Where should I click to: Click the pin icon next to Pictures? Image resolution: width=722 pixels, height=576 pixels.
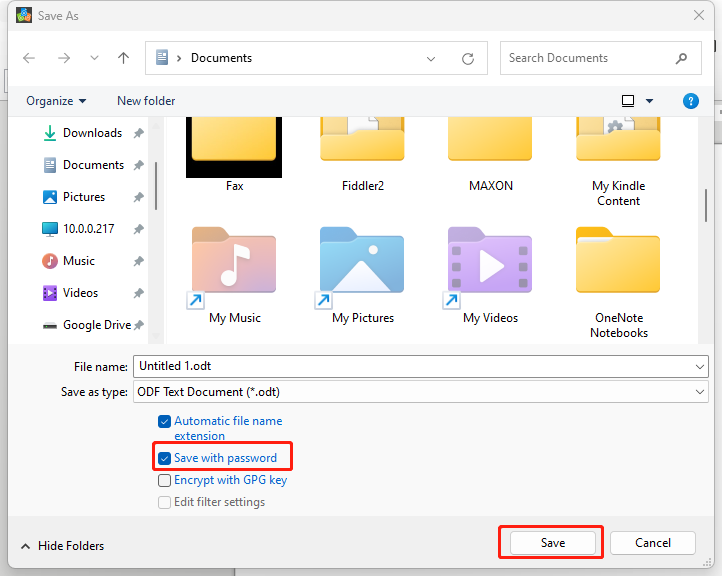click(139, 198)
